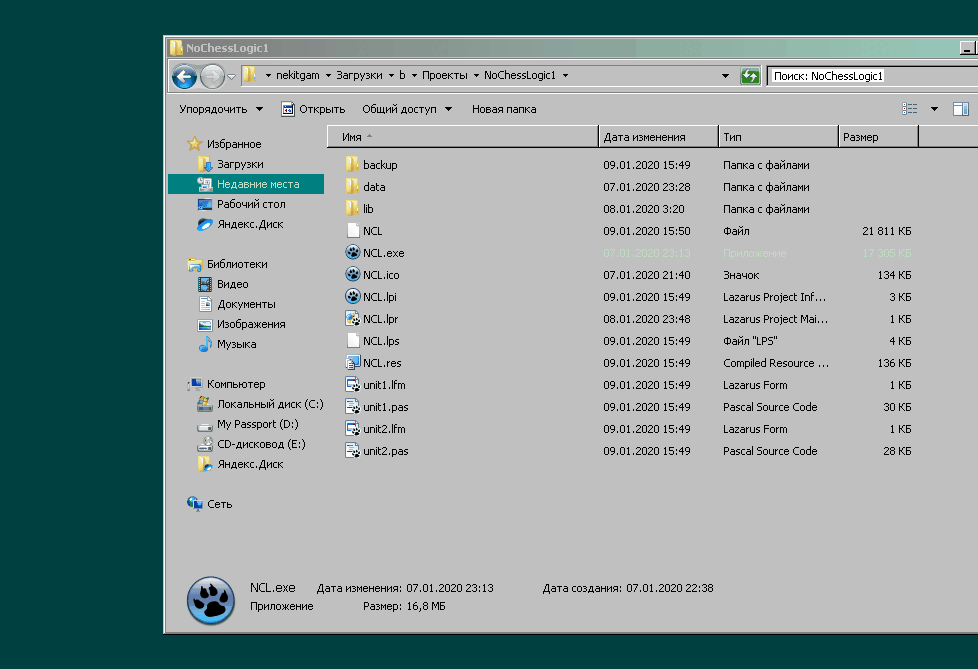978x669 pixels.
Task: Select the NCL.lps file icon
Action: click(x=353, y=340)
